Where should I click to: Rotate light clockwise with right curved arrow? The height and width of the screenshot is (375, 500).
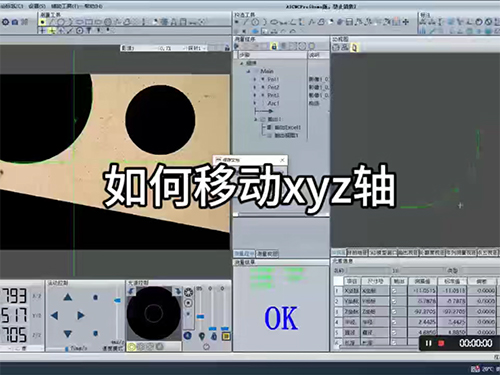pyautogui.click(x=177, y=291)
